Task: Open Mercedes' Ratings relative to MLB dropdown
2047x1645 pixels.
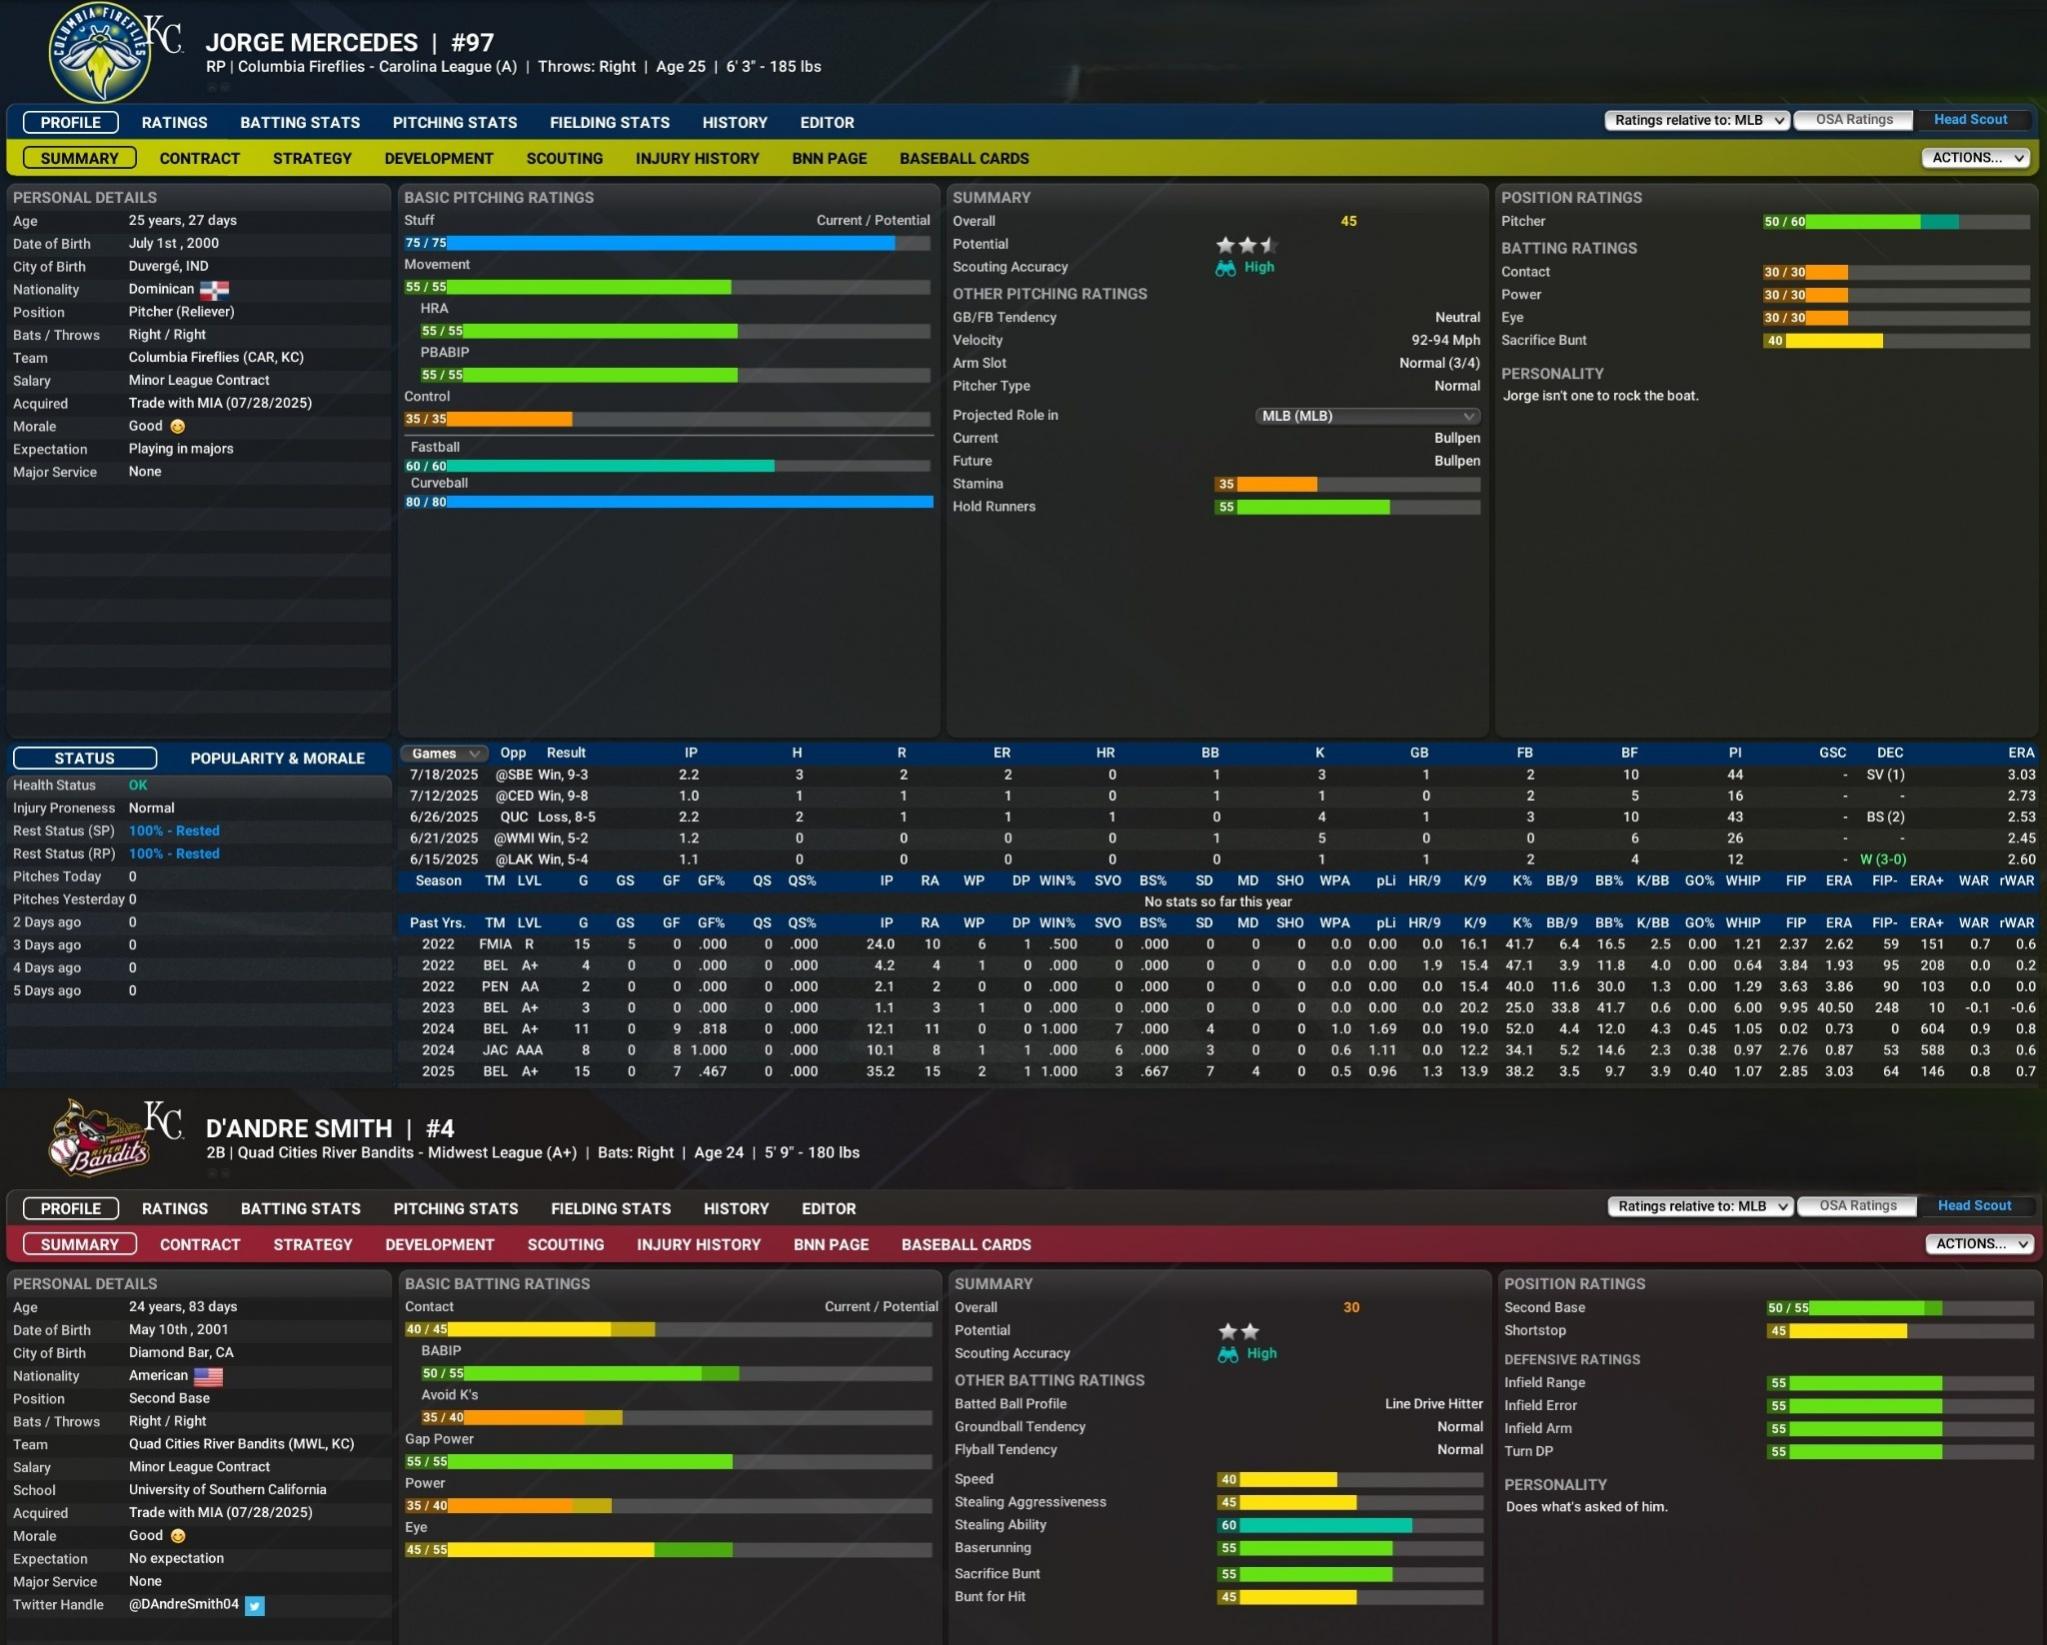Action: pyautogui.click(x=1697, y=121)
